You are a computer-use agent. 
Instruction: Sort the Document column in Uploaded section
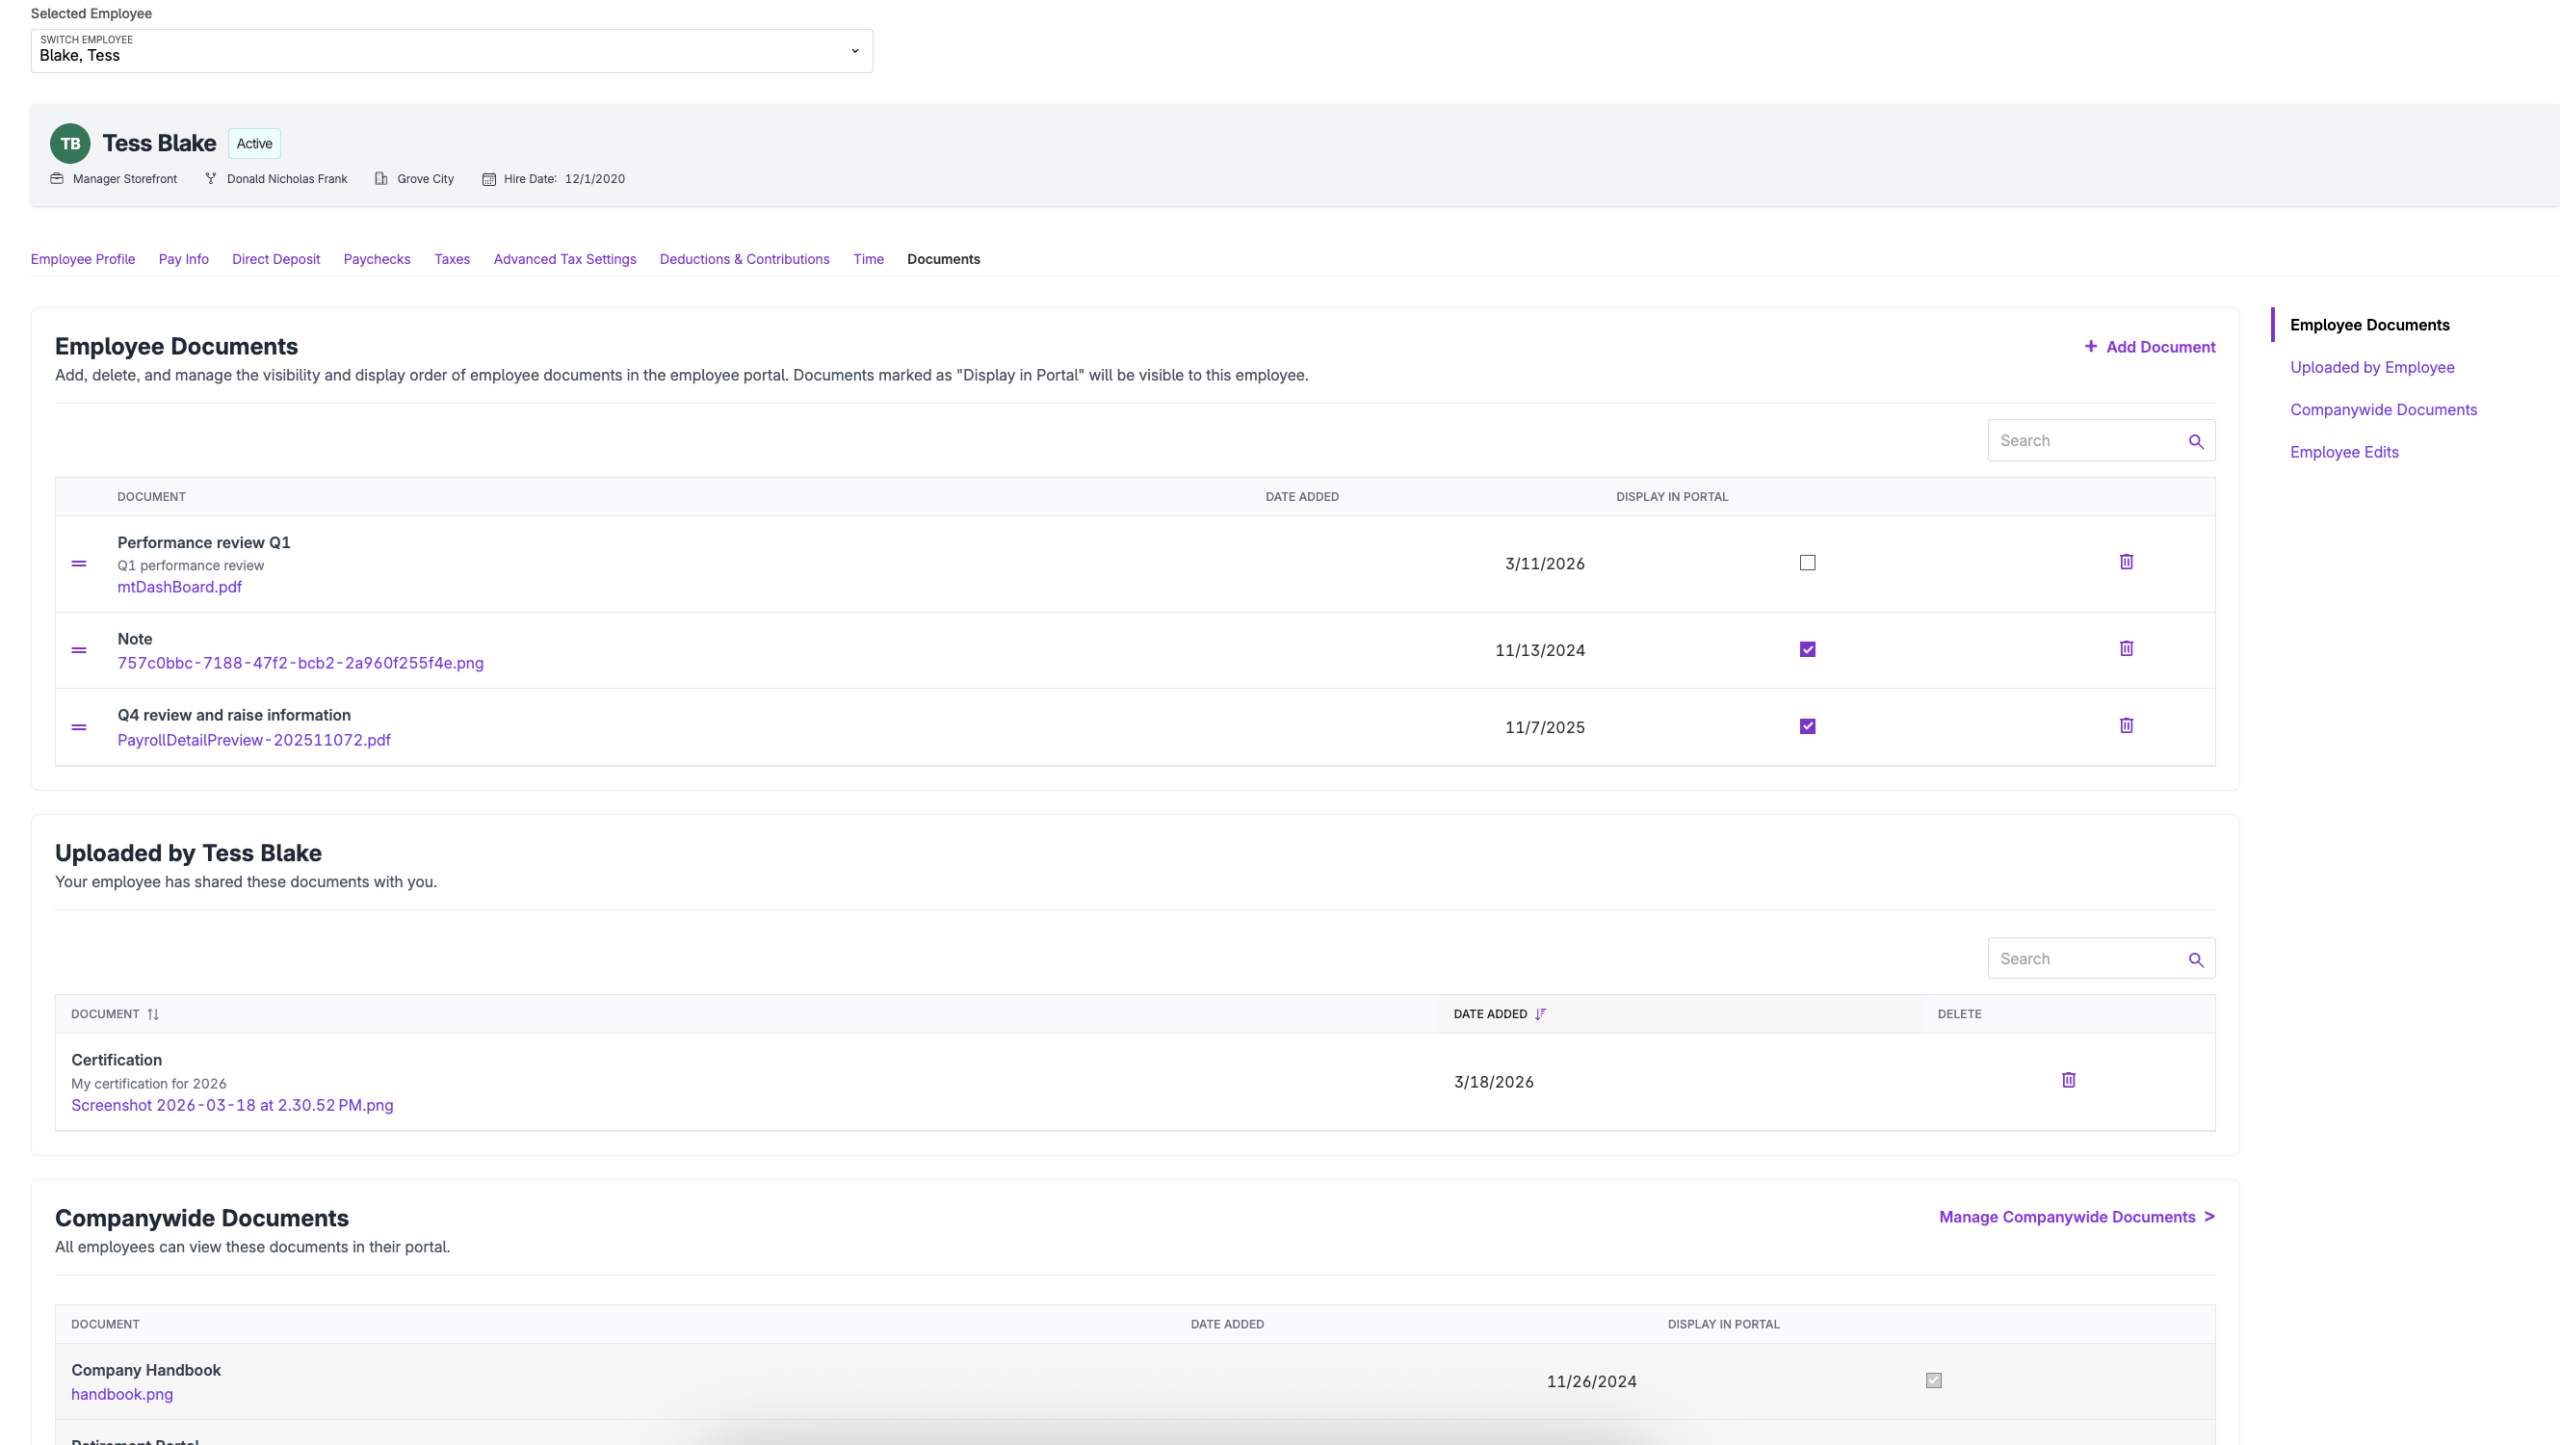coord(153,1013)
